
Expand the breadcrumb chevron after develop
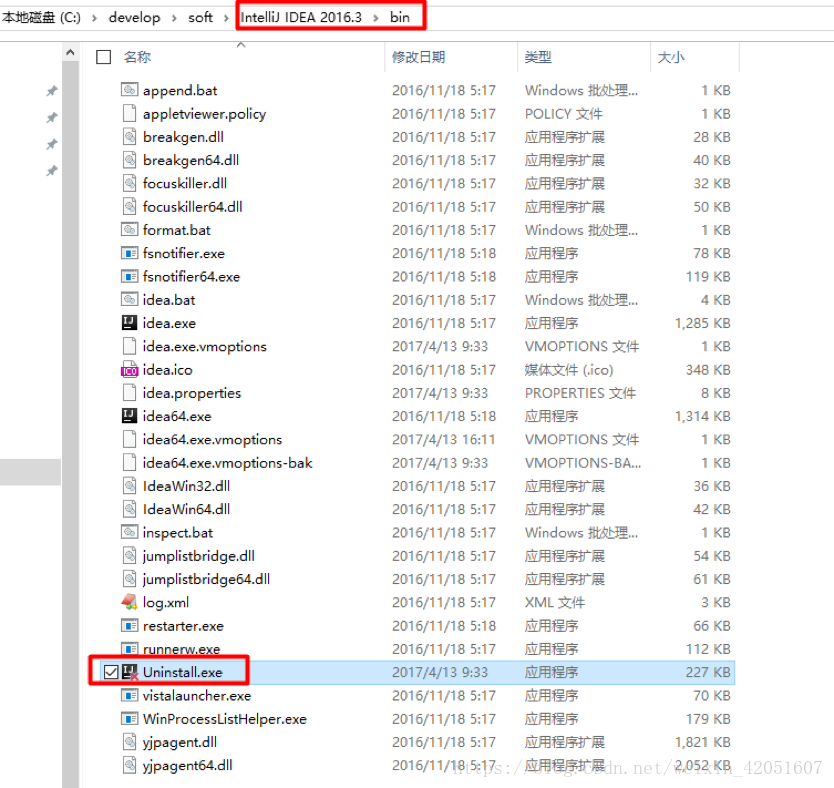pyautogui.click(x=174, y=18)
